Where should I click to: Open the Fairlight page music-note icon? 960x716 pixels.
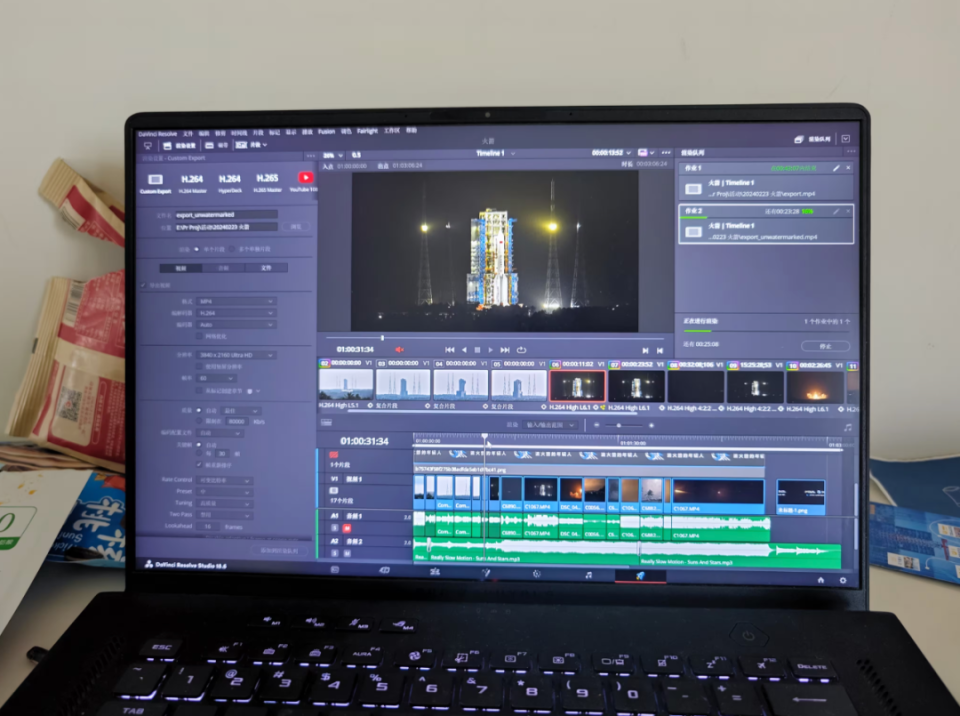click(588, 575)
